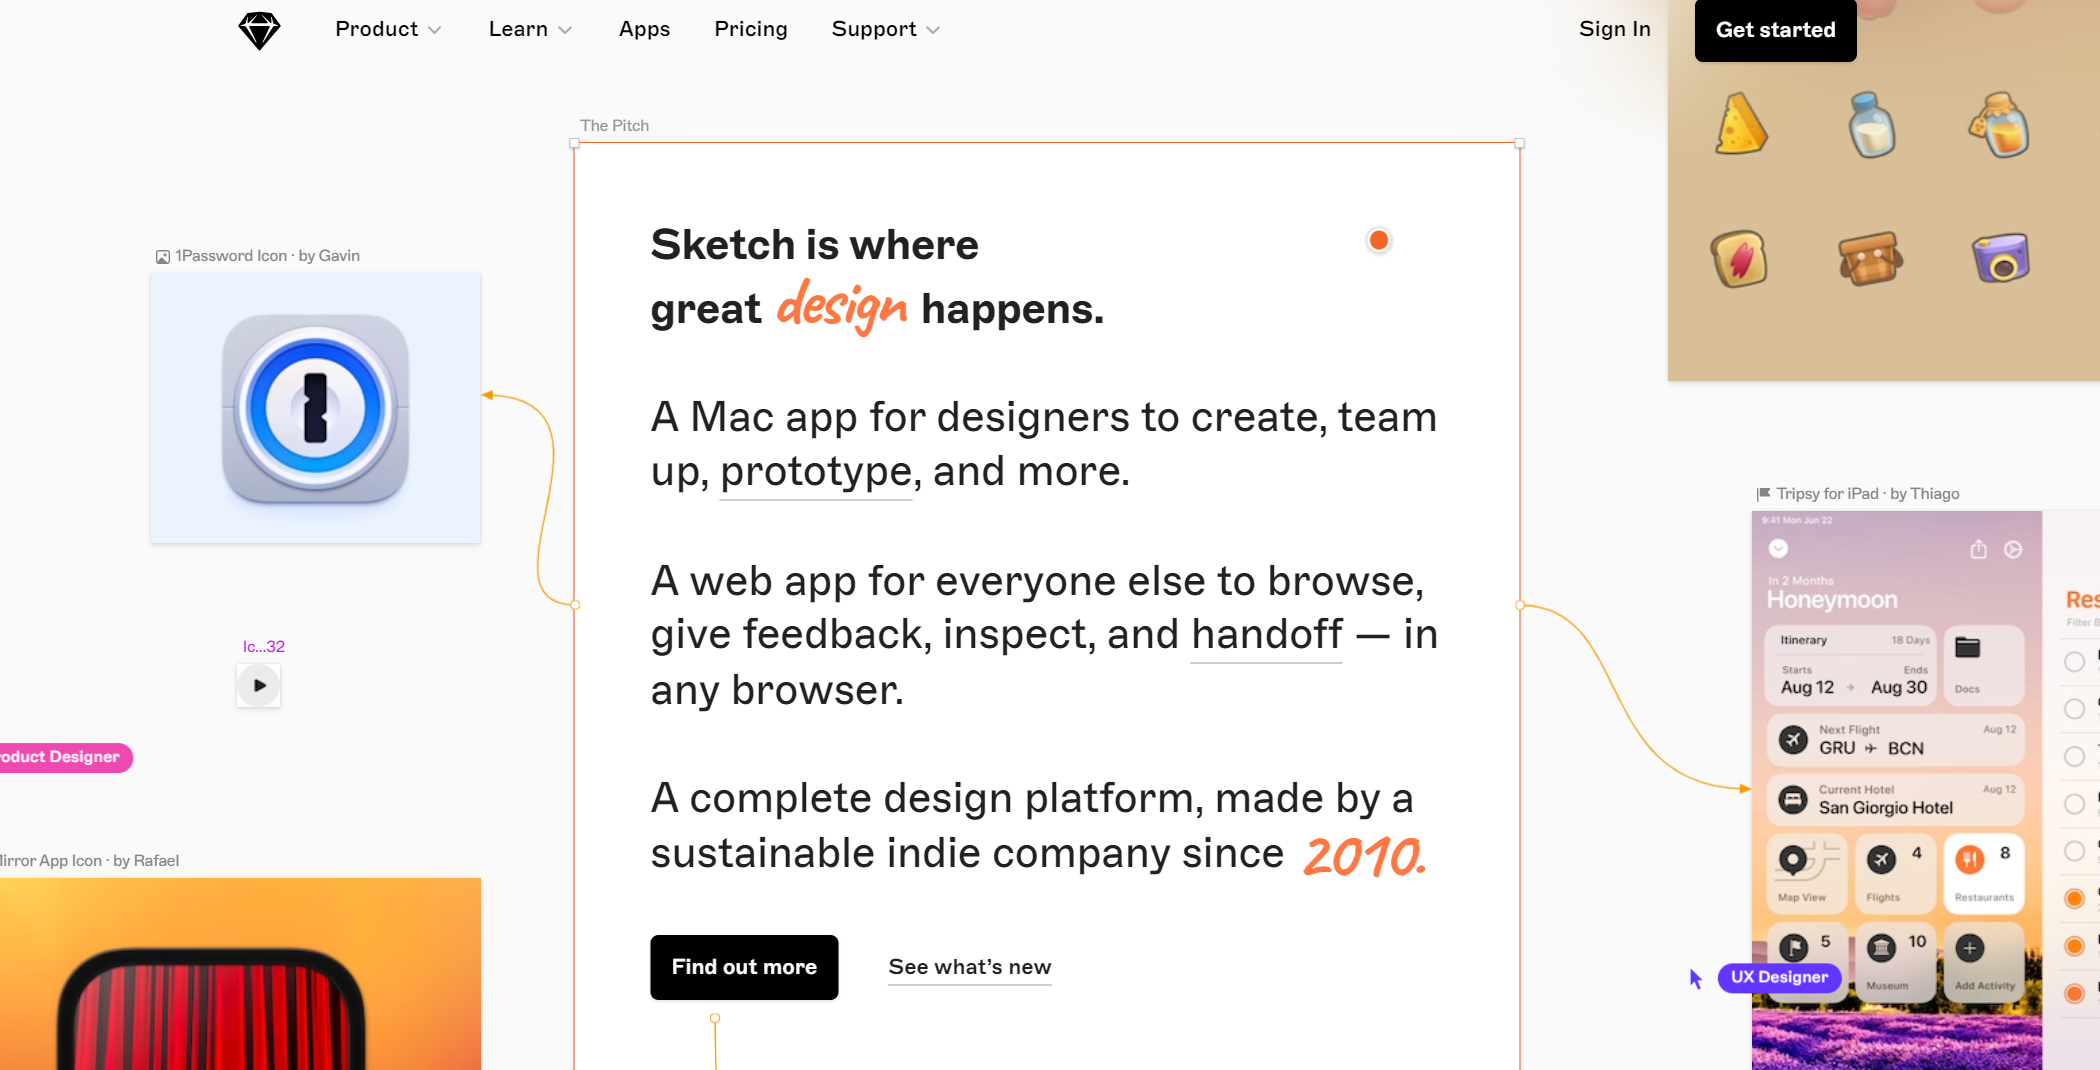2100x1070 pixels.
Task: Click the share icon in Tripsy mockup
Action: (x=1978, y=549)
